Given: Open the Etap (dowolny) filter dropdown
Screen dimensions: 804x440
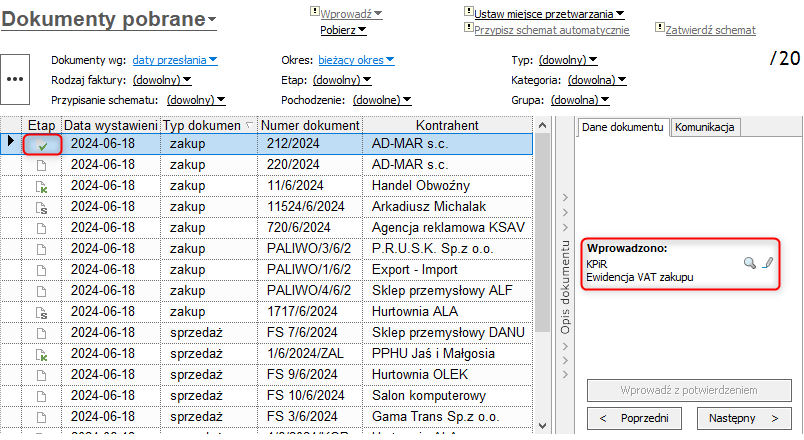Looking at the screenshot, I should point(342,80).
